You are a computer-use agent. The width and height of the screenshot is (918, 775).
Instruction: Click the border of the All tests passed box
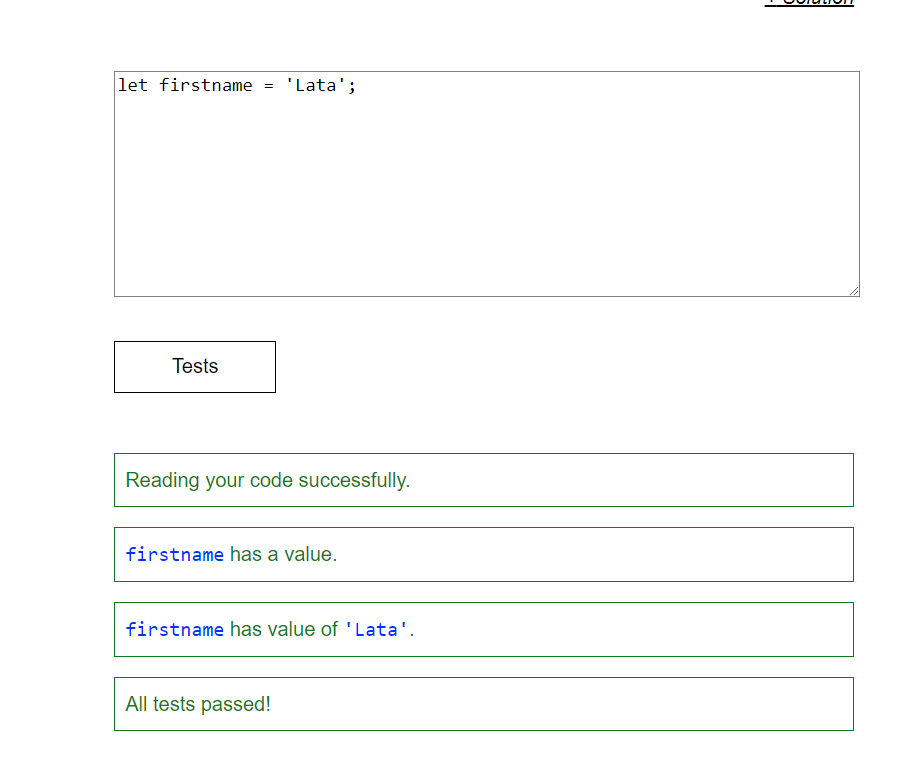(x=484, y=680)
